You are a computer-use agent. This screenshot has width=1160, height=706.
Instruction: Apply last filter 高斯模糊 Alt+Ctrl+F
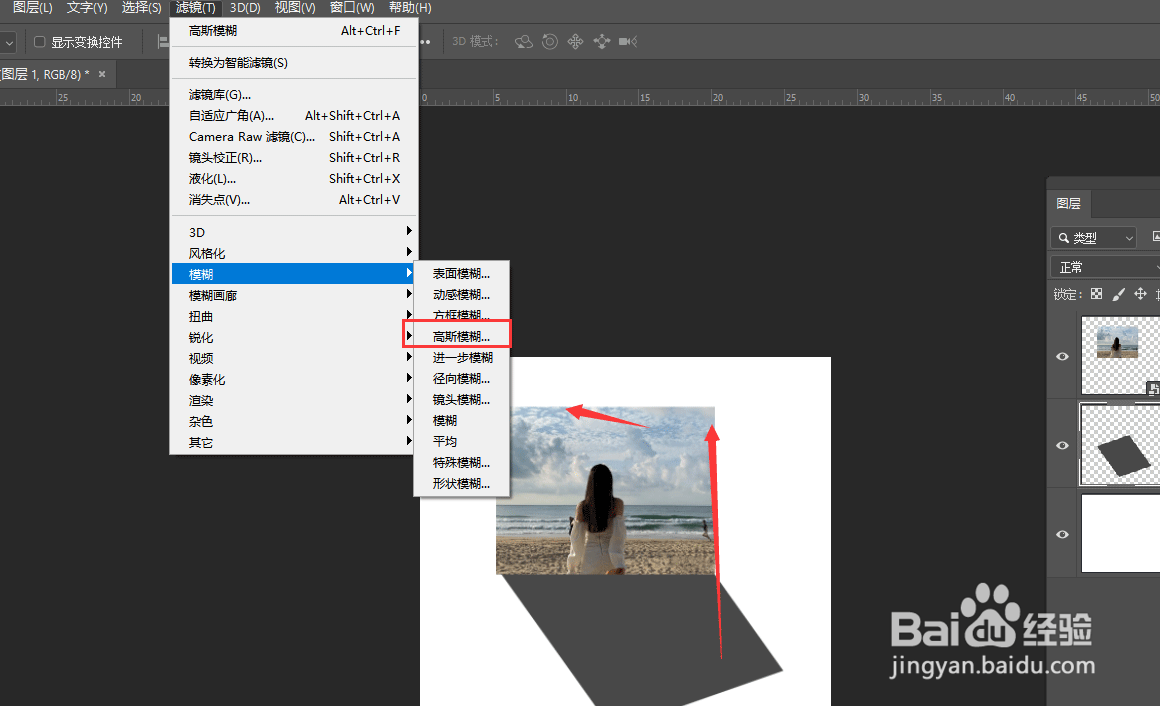click(x=294, y=31)
